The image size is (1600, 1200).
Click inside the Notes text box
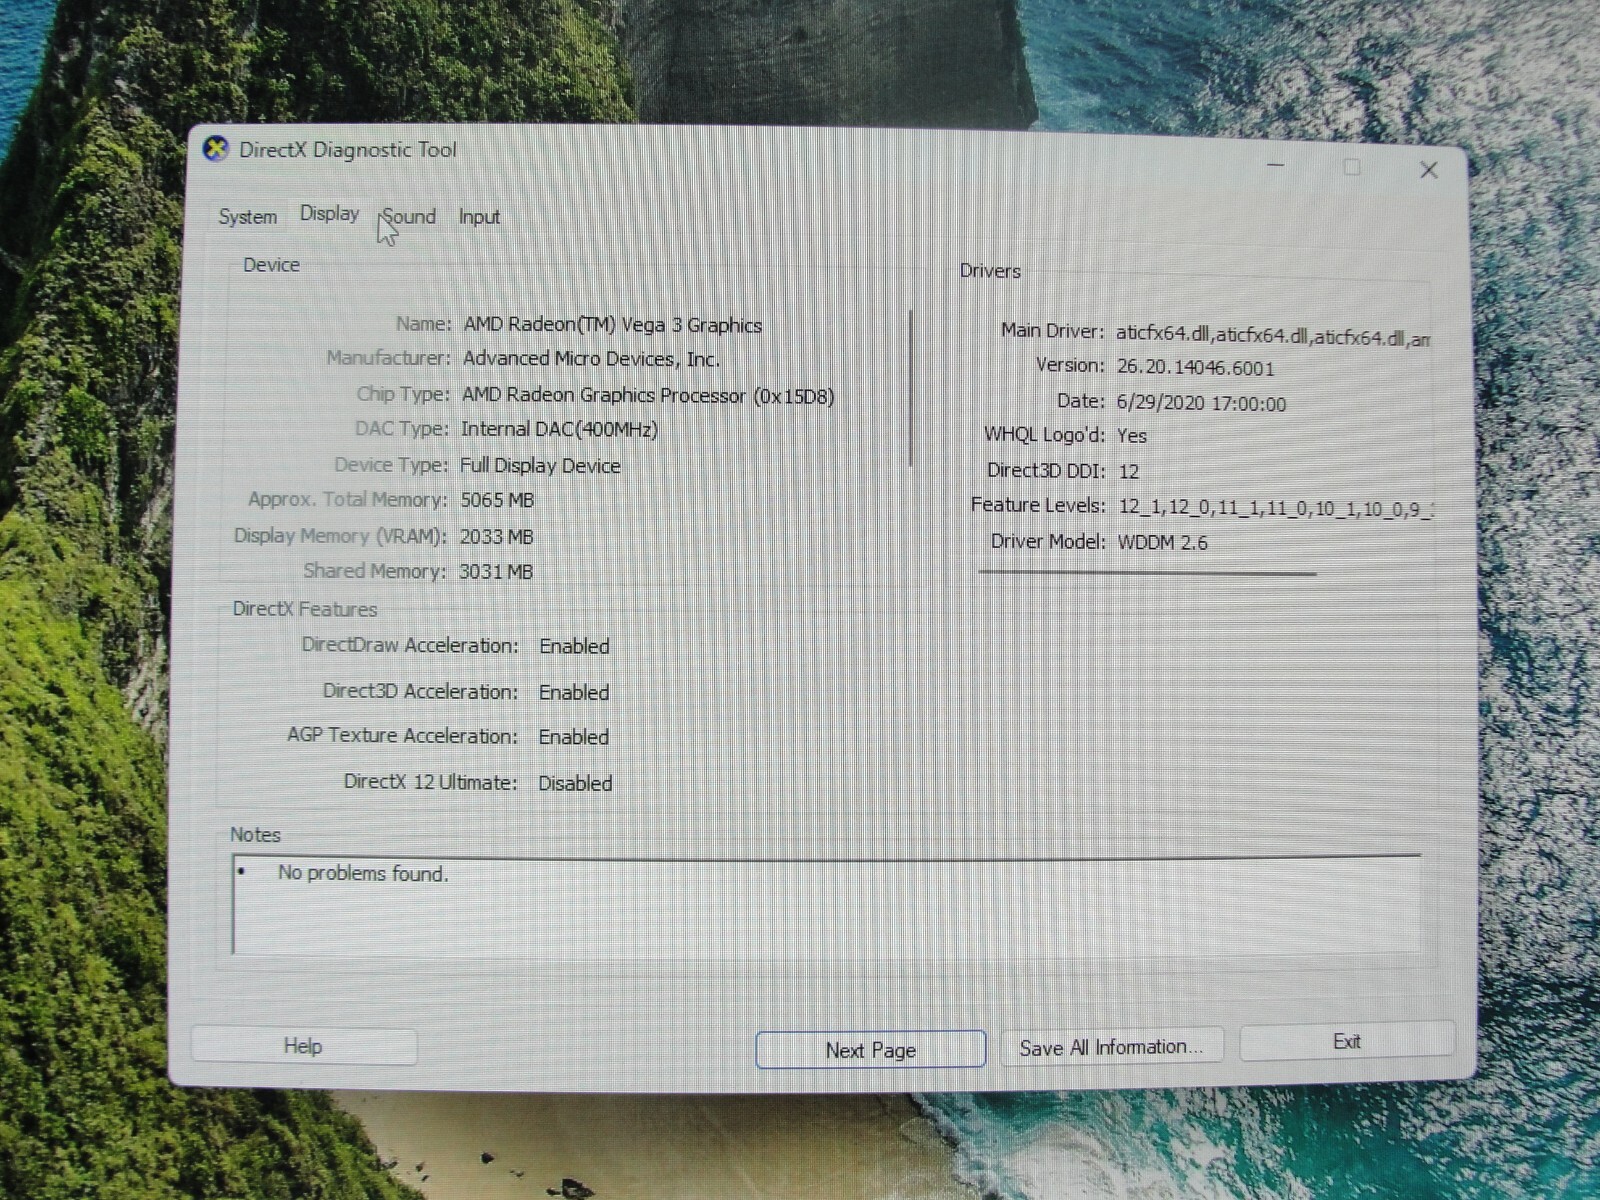coord(826,905)
